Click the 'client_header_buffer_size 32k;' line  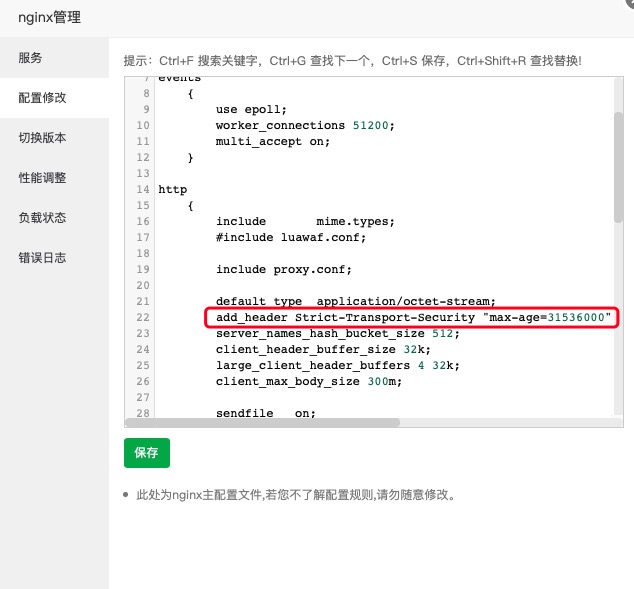(323, 350)
